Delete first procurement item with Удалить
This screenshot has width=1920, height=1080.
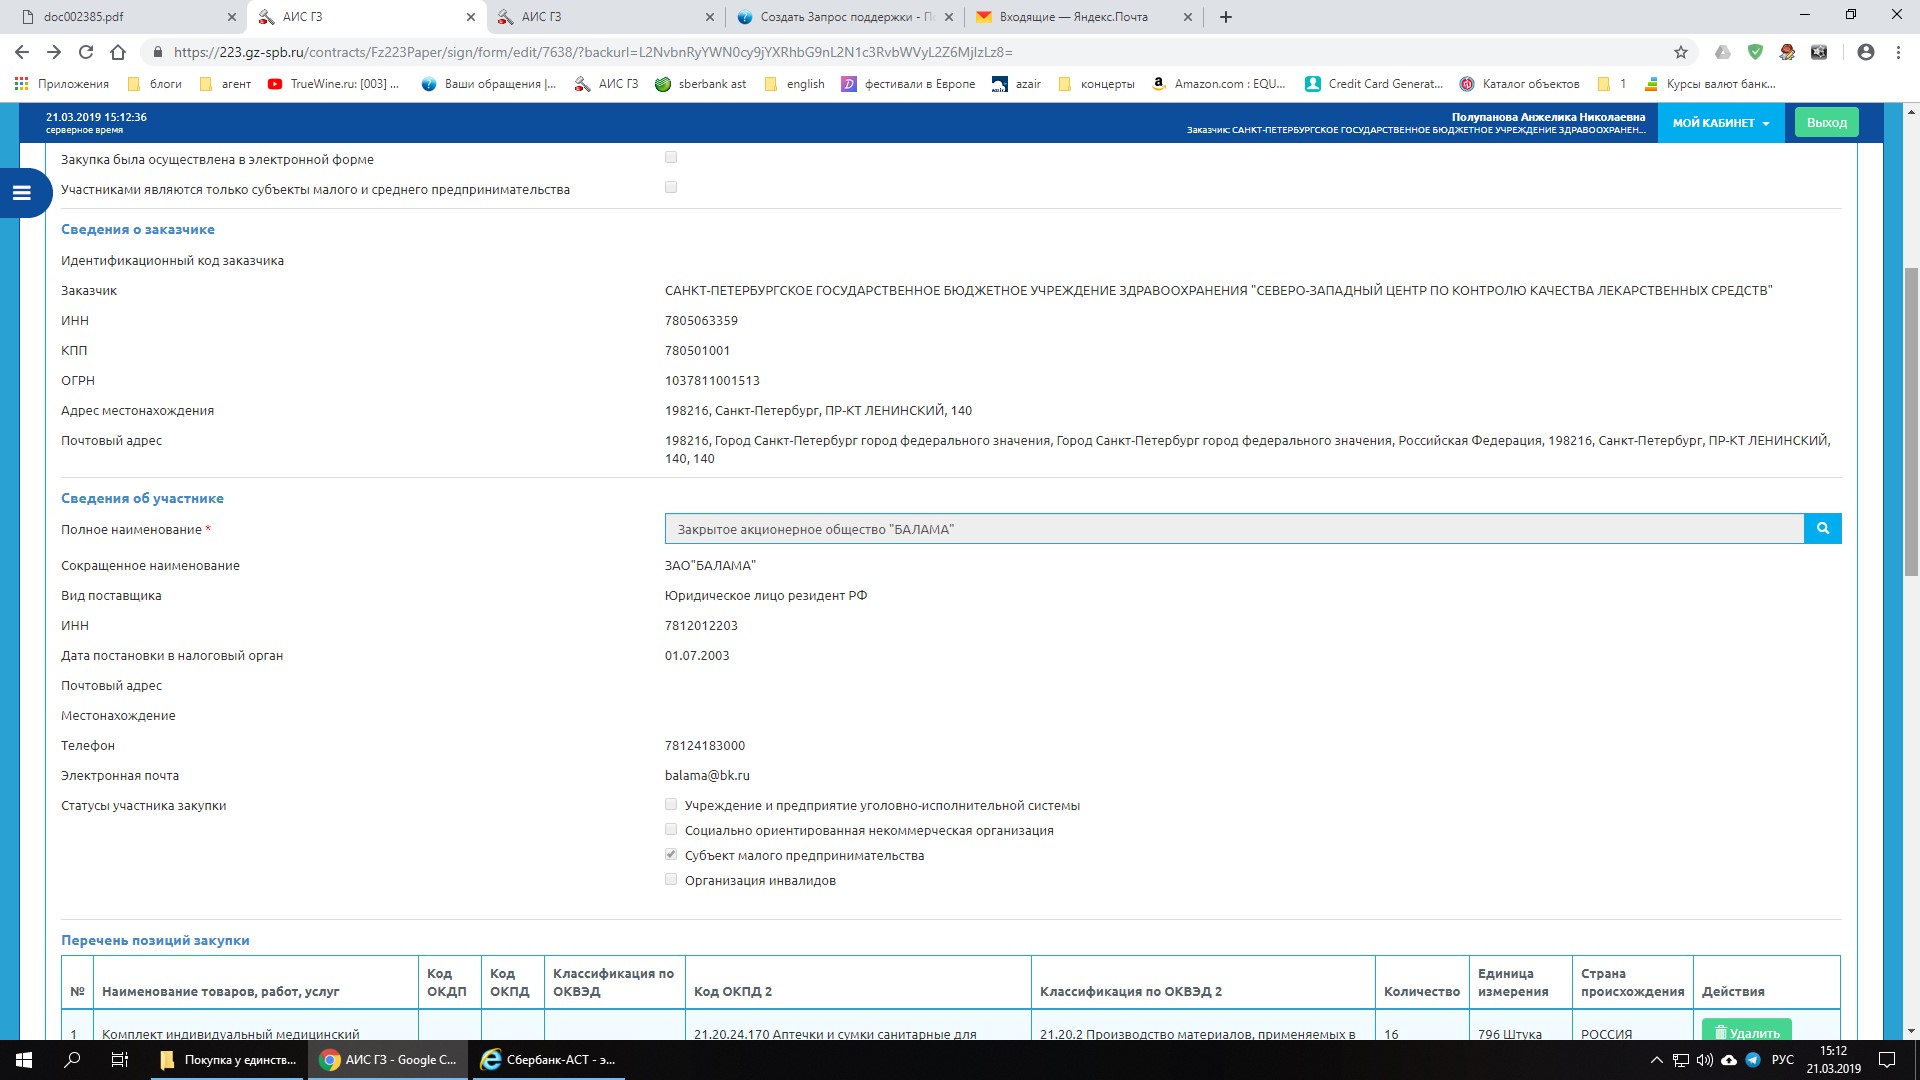tap(1746, 1031)
